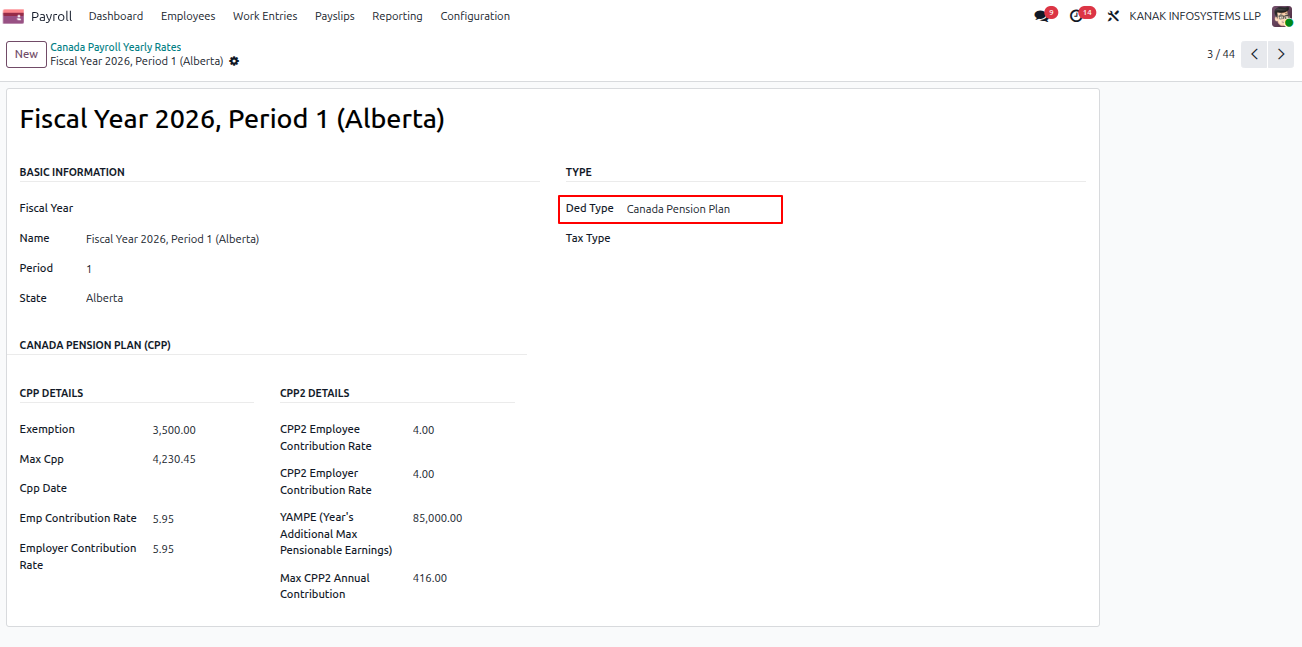The width and height of the screenshot is (1302, 647).
Task: Click the gear actions icon beside record title
Action: (x=234, y=61)
